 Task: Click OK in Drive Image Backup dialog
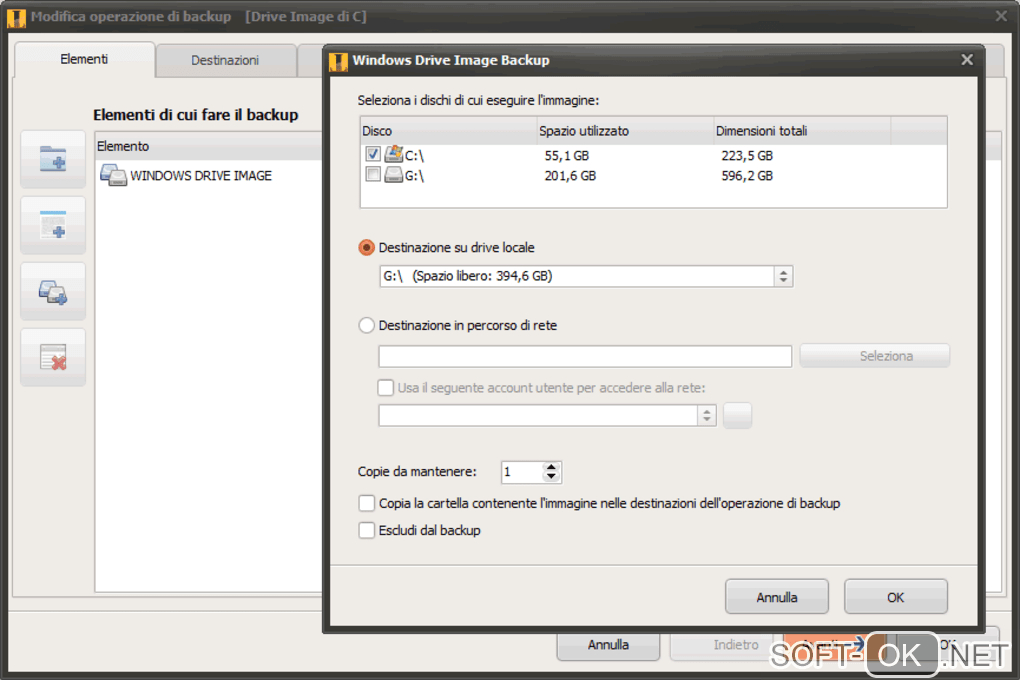(896, 597)
